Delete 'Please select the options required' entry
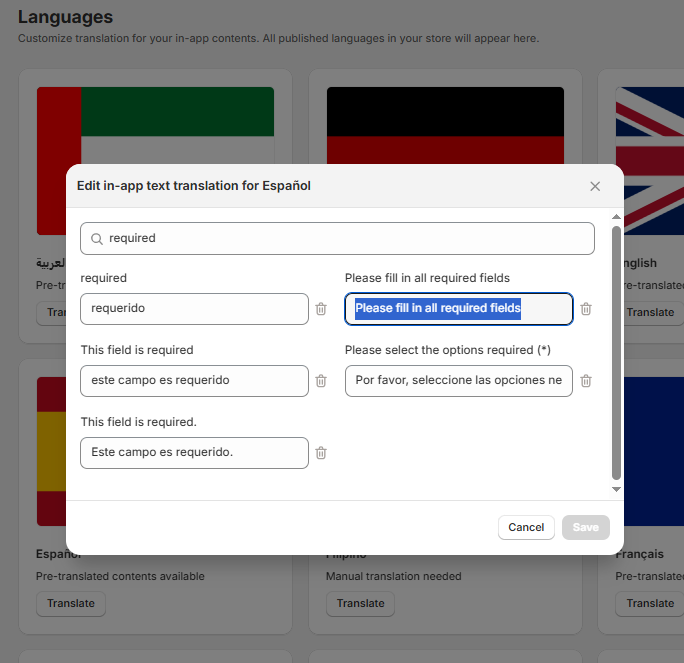684x663 pixels. click(x=586, y=381)
